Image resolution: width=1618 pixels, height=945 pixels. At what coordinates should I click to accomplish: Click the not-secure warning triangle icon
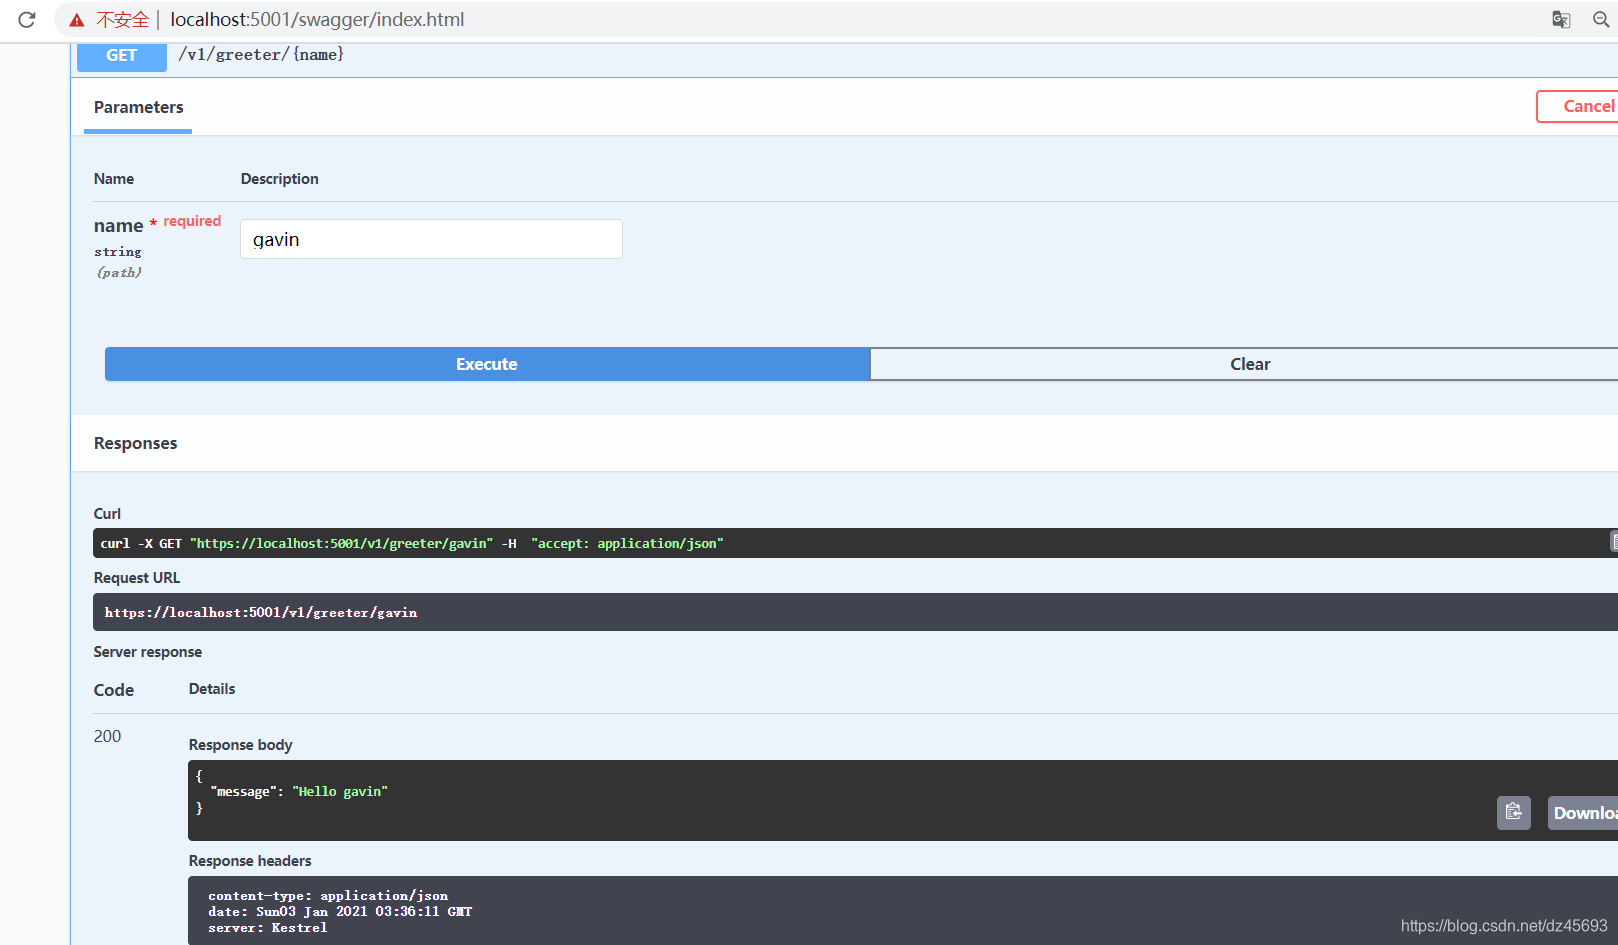(77, 20)
